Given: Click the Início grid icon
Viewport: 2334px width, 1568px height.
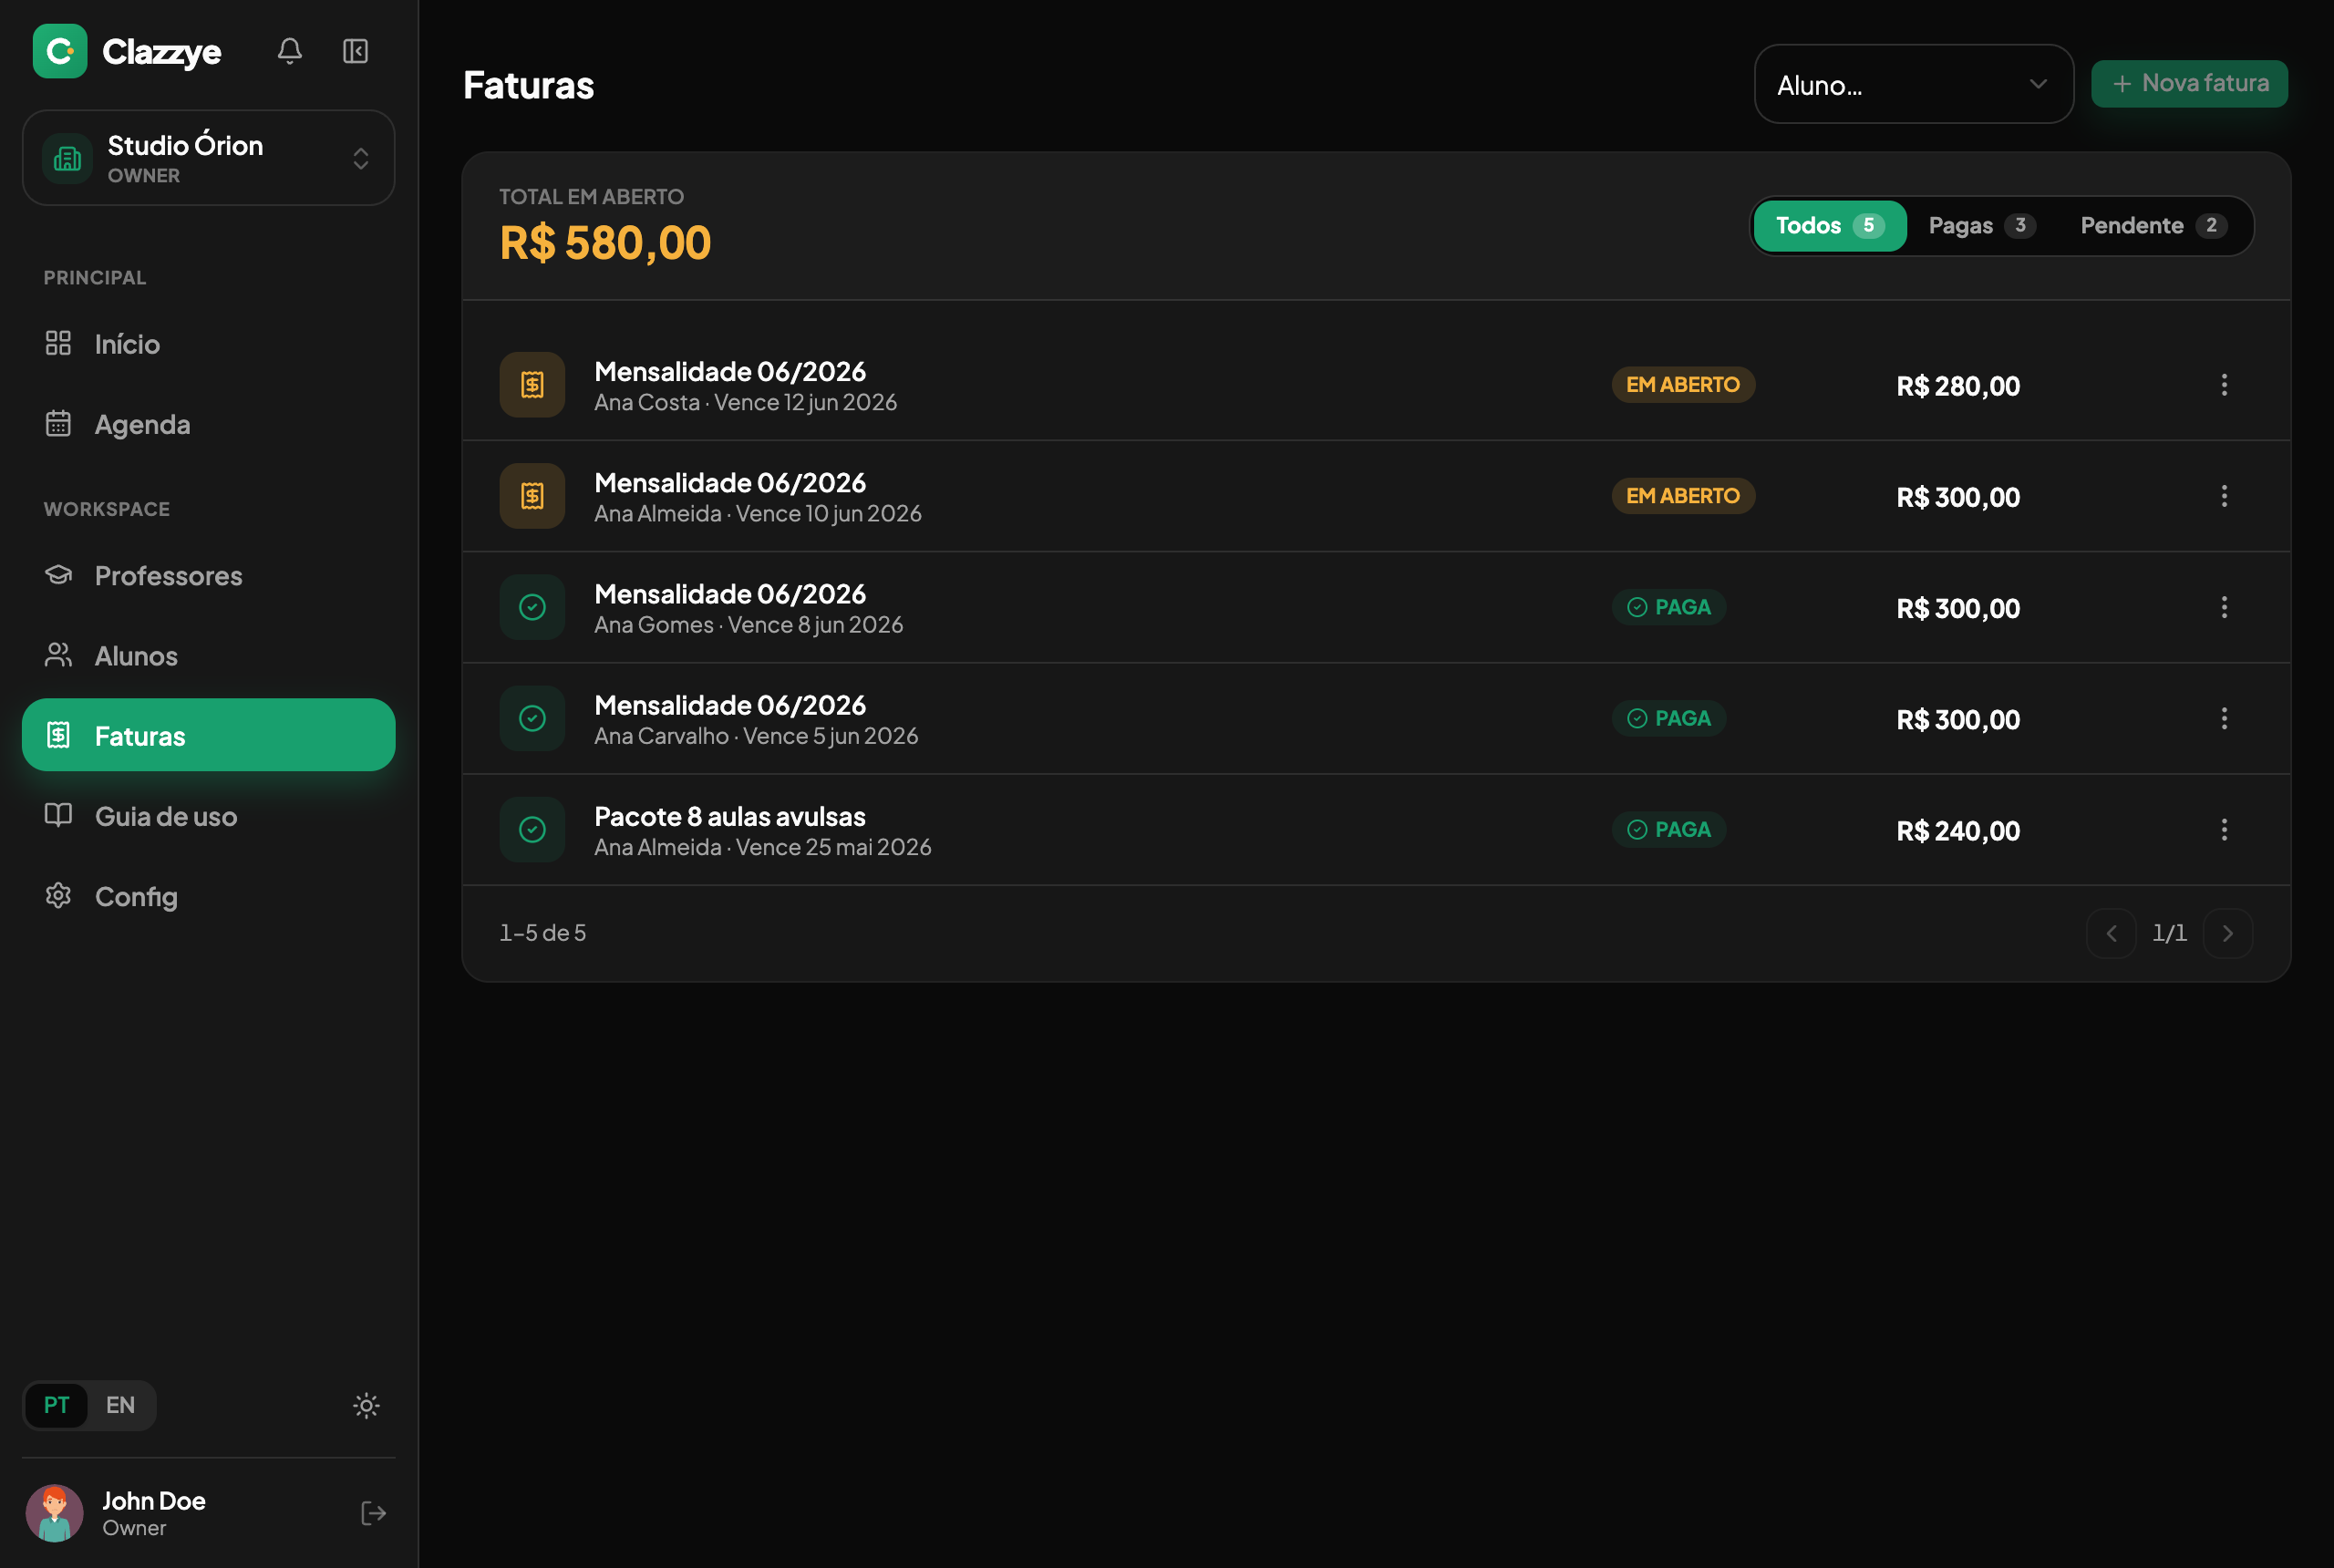Looking at the screenshot, I should click(x=58, y=343).
